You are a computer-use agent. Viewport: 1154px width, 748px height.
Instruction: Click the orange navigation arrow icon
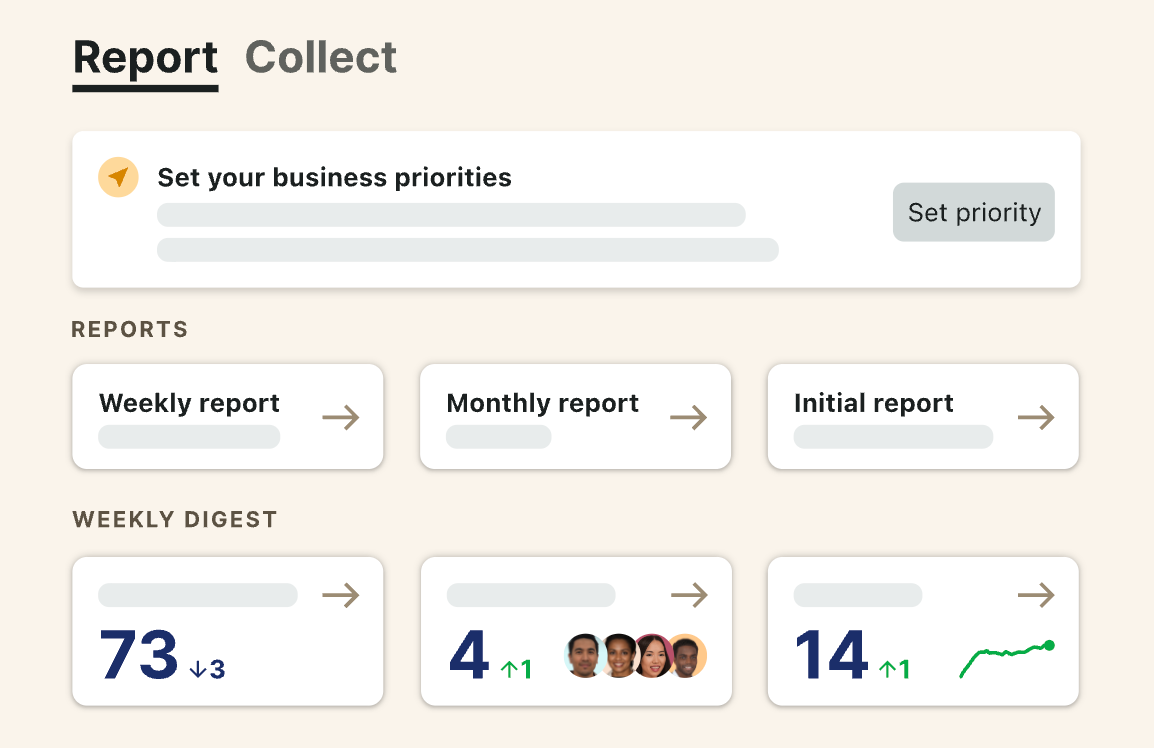coord(118,178)
